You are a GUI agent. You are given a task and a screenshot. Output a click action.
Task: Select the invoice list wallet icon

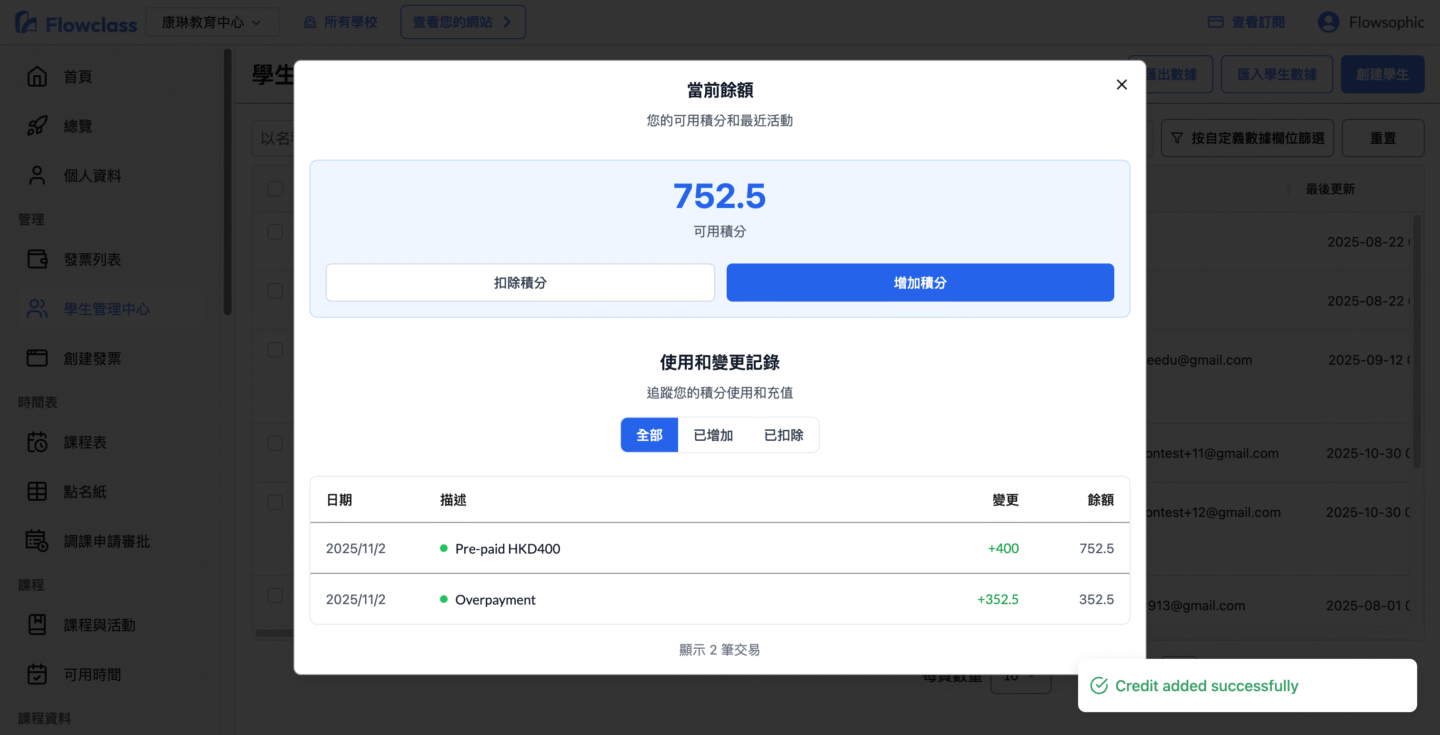click(37, 260)
